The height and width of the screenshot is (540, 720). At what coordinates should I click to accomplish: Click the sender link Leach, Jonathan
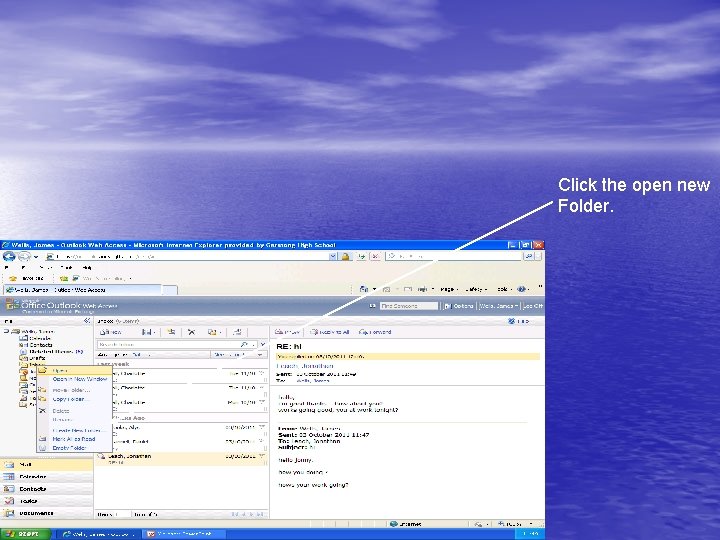(x=305, y=366)
